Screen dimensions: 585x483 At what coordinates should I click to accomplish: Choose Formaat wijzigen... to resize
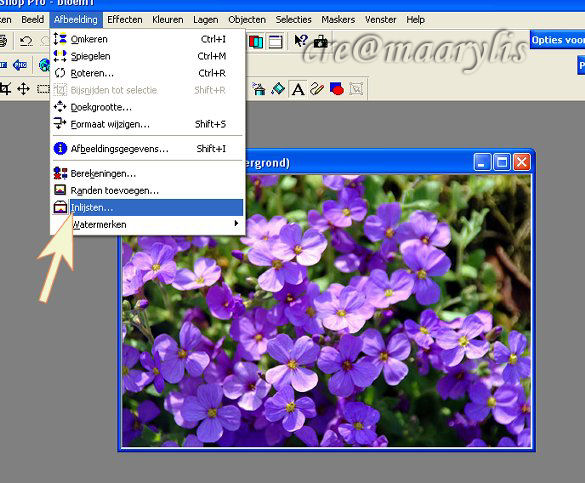point(148,124)
